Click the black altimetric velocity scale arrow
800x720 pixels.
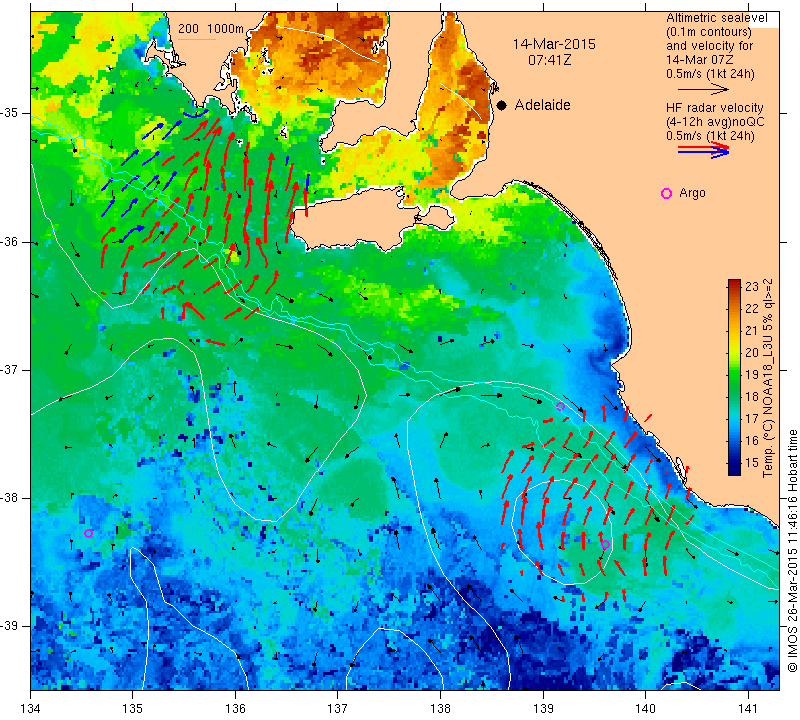[x=703, y=89]
